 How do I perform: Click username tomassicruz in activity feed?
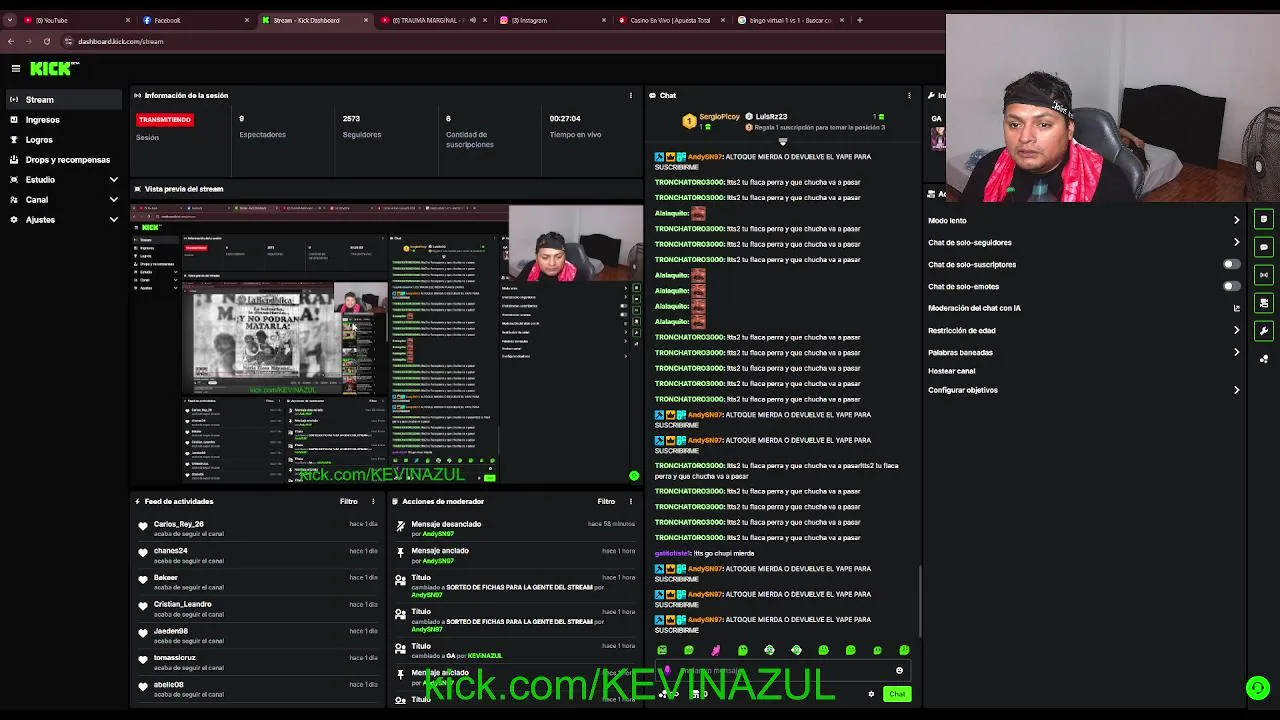pos(175,658)
